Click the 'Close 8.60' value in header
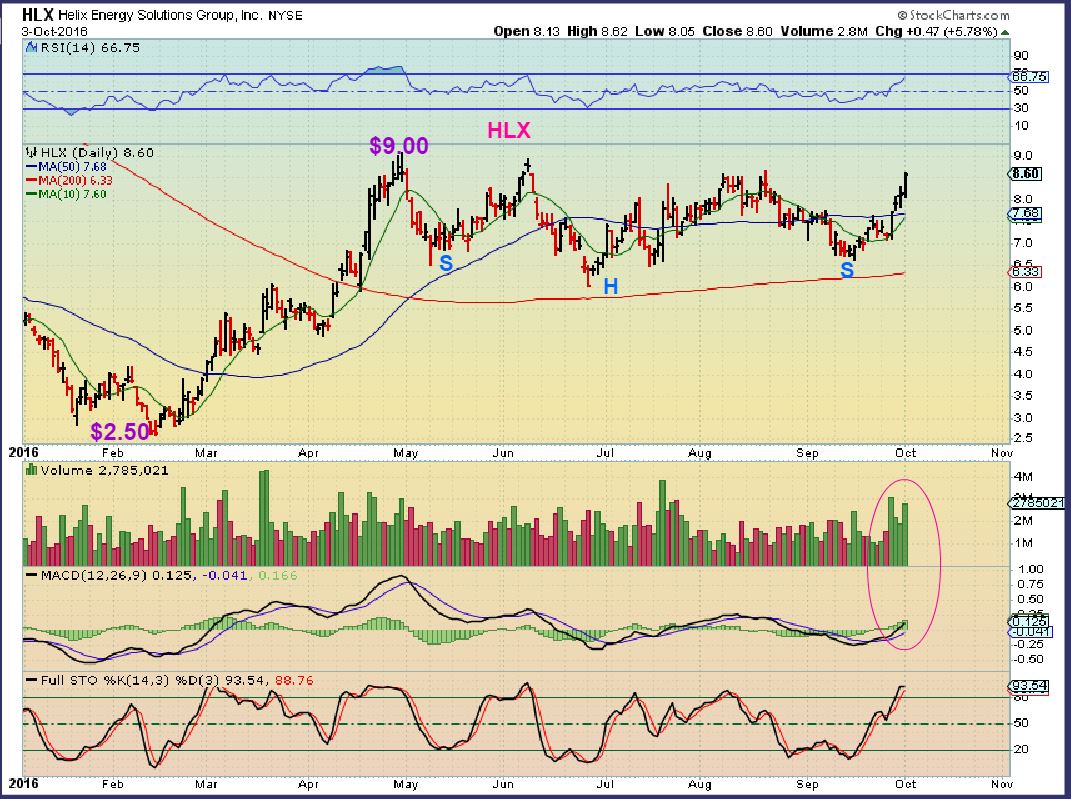Screen dimensions: 1071x799 click(x=736, y=31)
